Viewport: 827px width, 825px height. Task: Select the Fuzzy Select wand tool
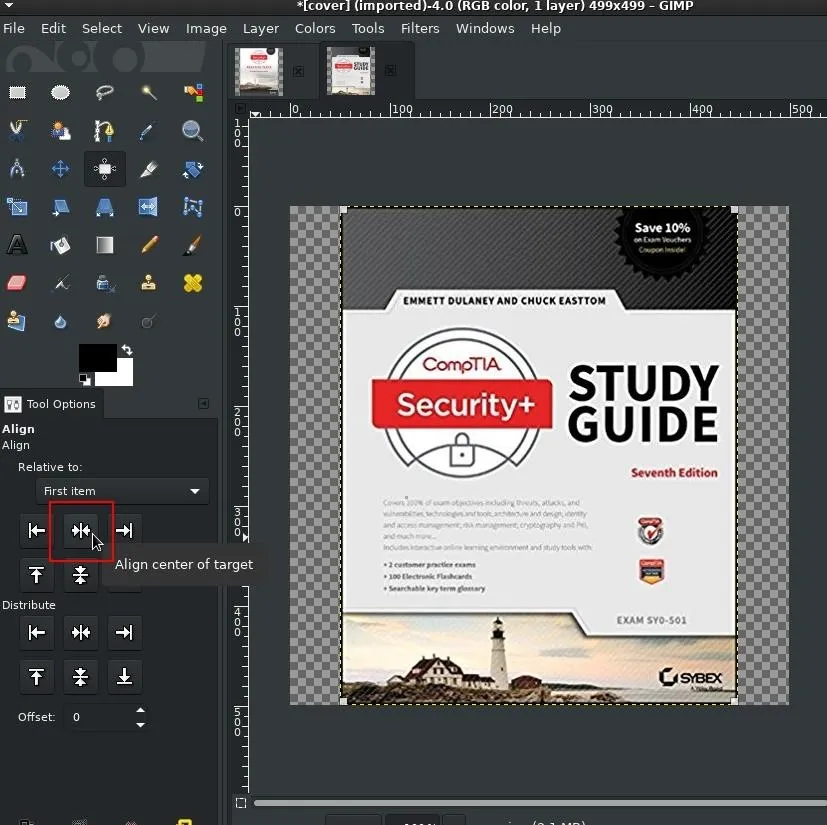(x=149, y=93)
